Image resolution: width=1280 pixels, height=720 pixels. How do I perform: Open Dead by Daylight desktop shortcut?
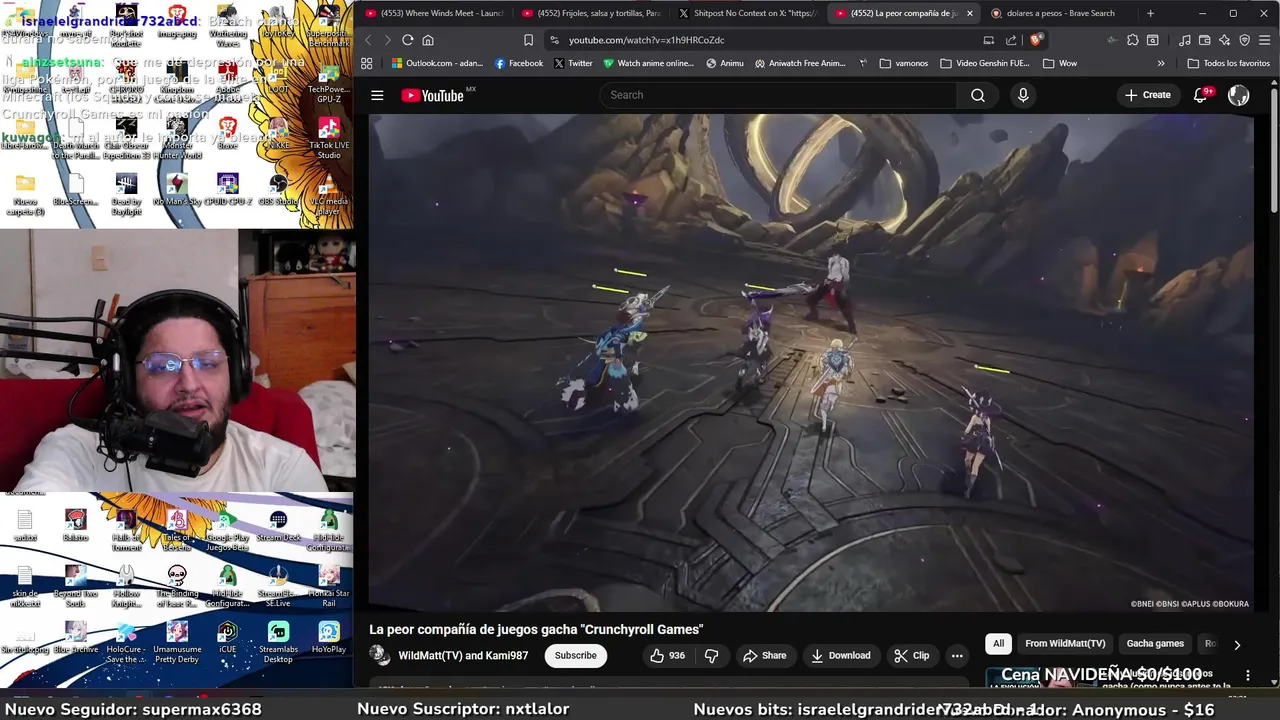tap(126, 192)
